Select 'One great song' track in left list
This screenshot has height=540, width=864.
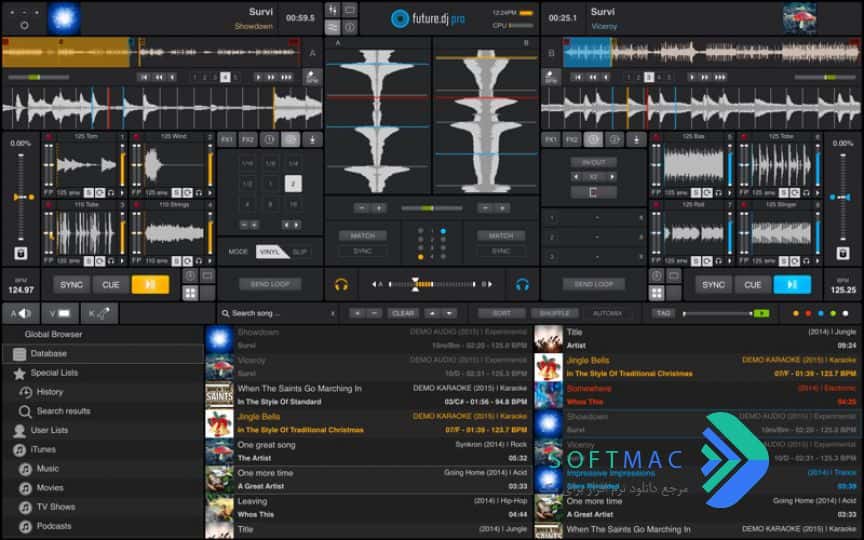pyautogui.click(x=366, y=451)
